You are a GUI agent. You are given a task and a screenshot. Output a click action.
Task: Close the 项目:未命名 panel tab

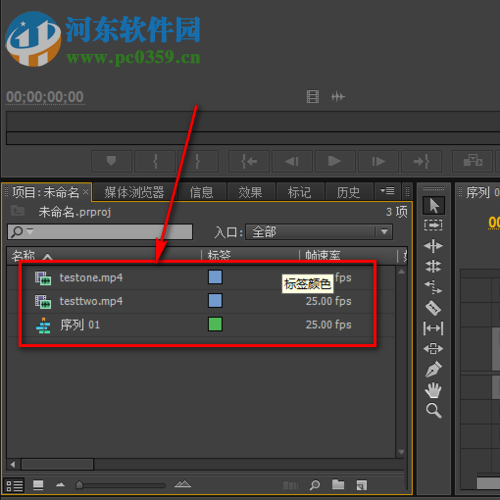pos(86,192)
